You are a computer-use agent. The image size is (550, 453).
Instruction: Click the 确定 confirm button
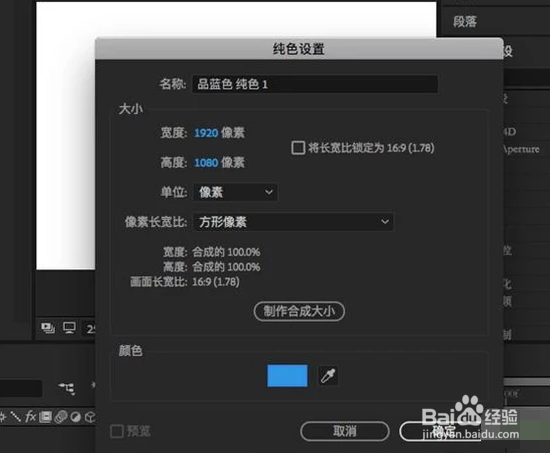pos(444,431)
